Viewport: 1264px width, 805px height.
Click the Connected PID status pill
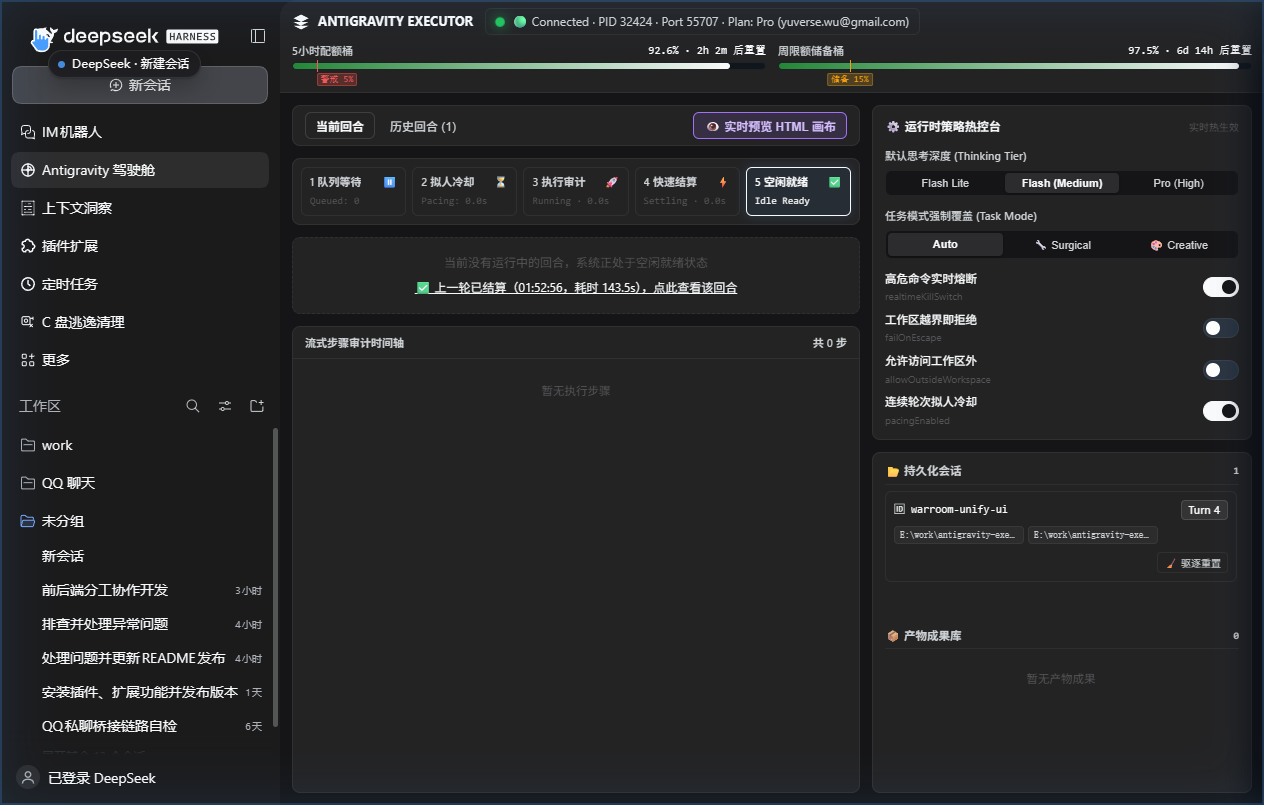coord(701,22)
